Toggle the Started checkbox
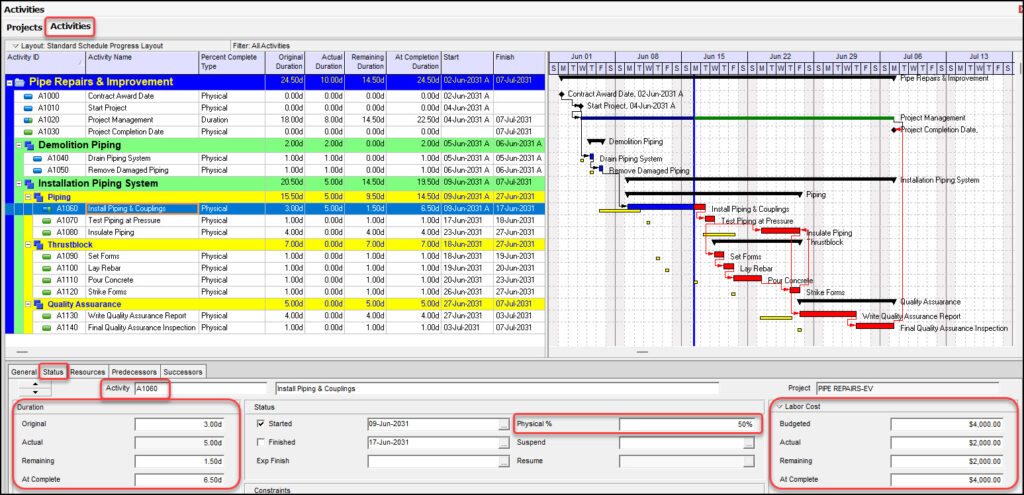 [261, 424]
